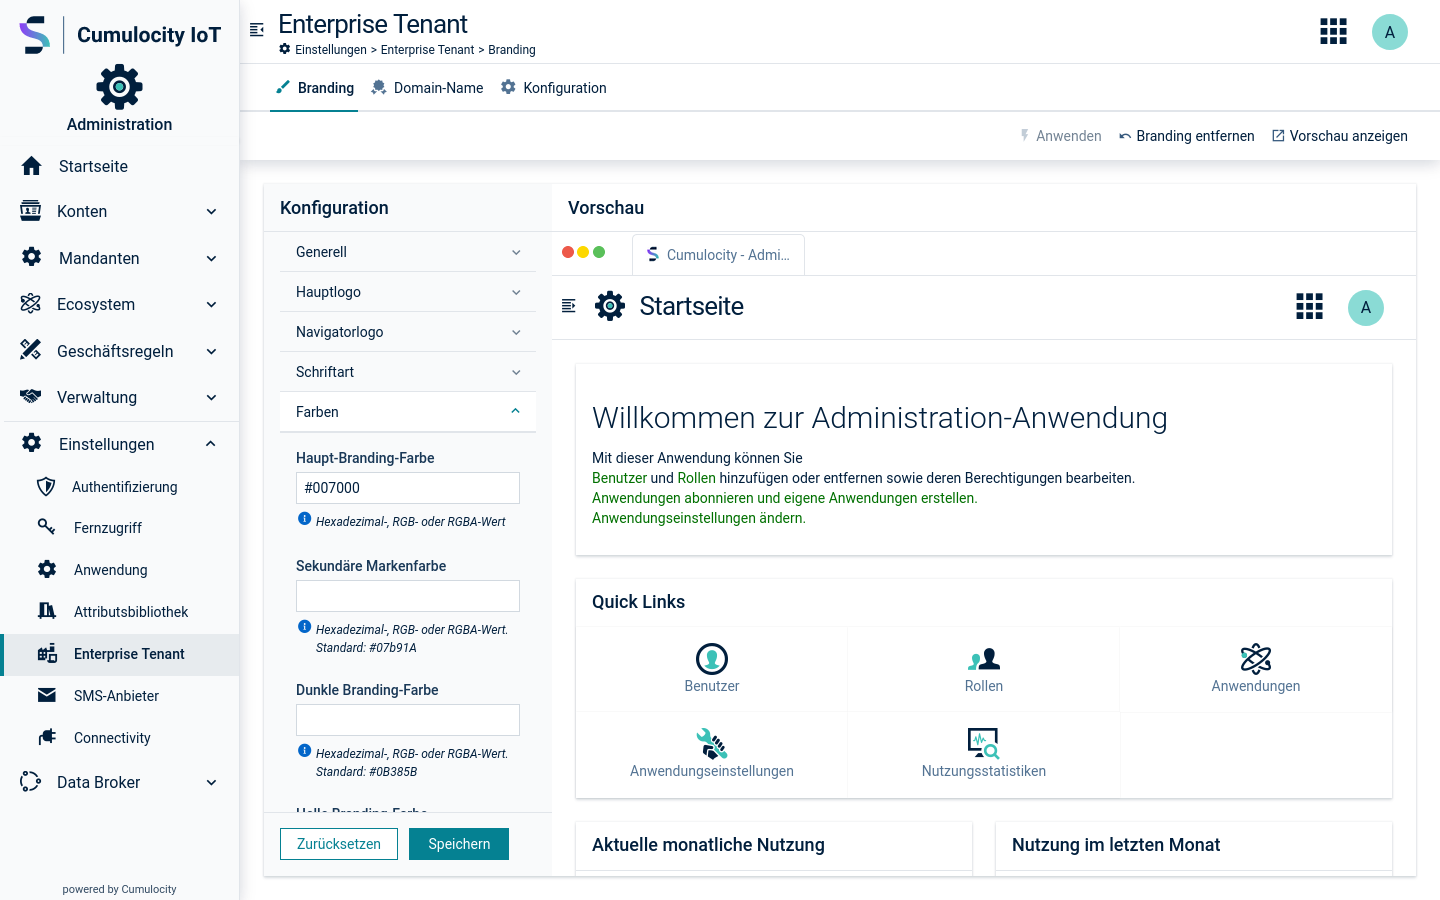Expand the Verwaltung menu
This screenshot has width=1440, height=900.
pos(211,397)
